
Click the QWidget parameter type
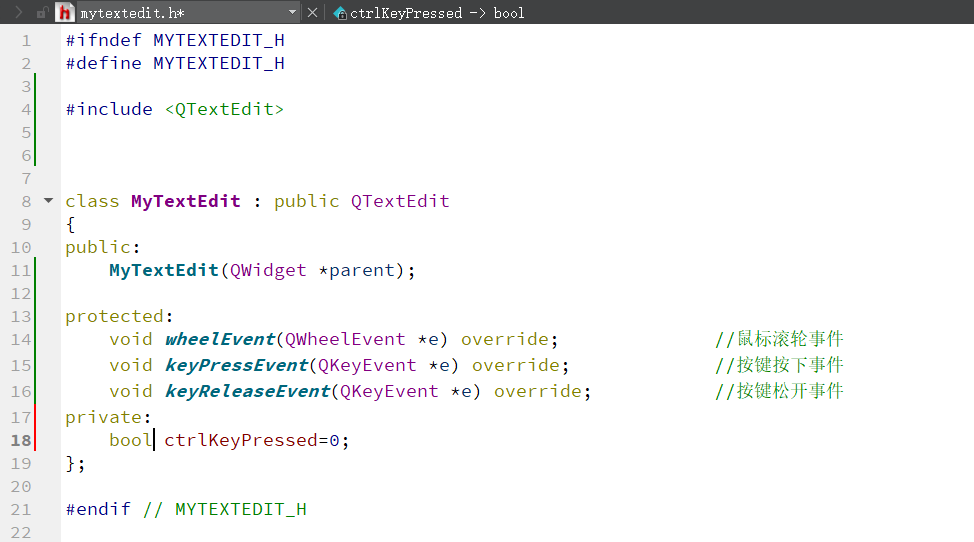tap(268, 271)
